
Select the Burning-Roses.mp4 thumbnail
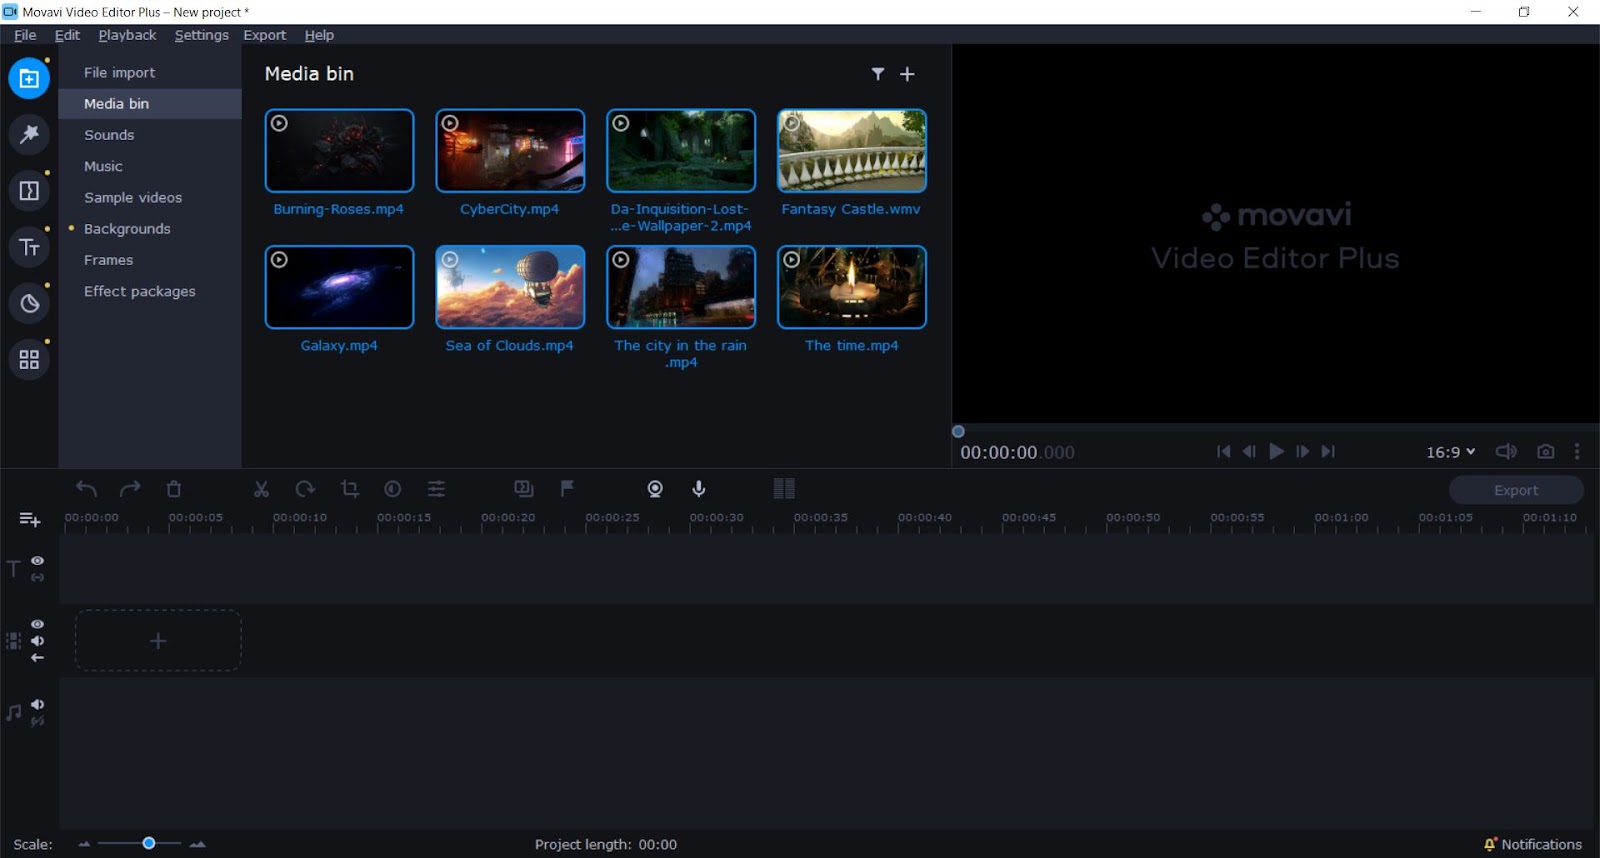(x=339, y=150)
